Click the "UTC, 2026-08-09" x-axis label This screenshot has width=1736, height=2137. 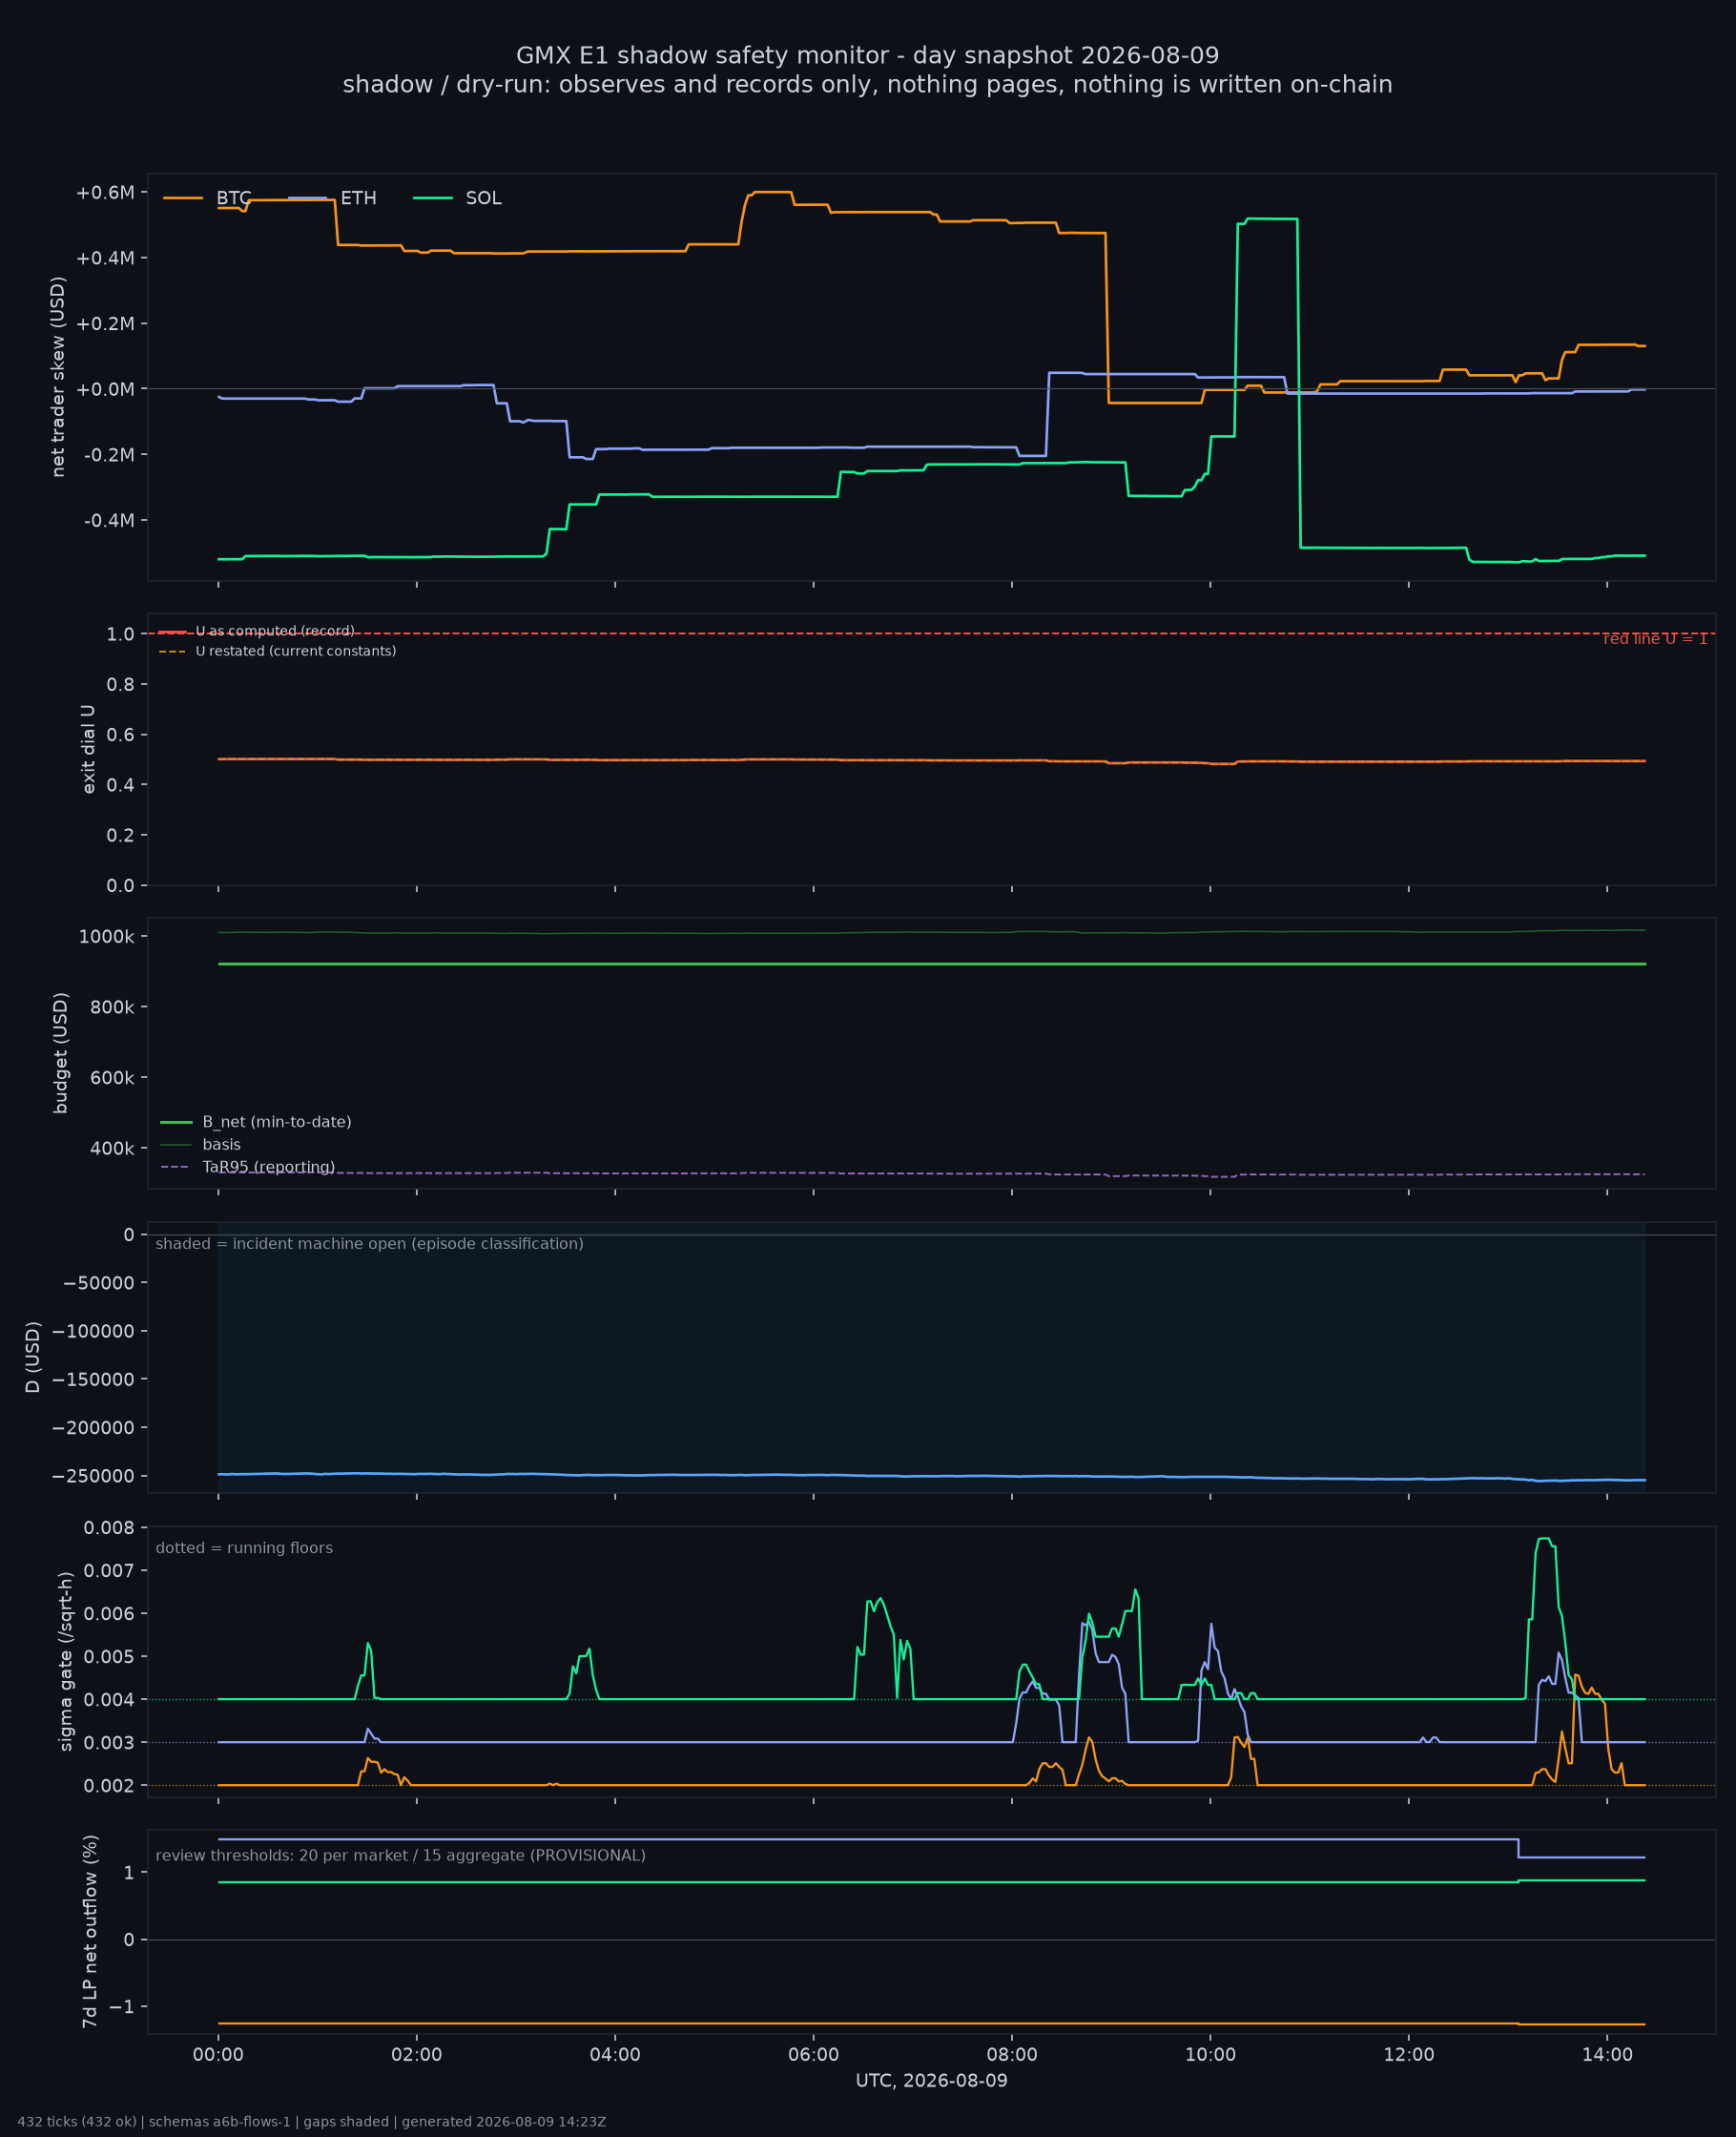point(932,2081)
